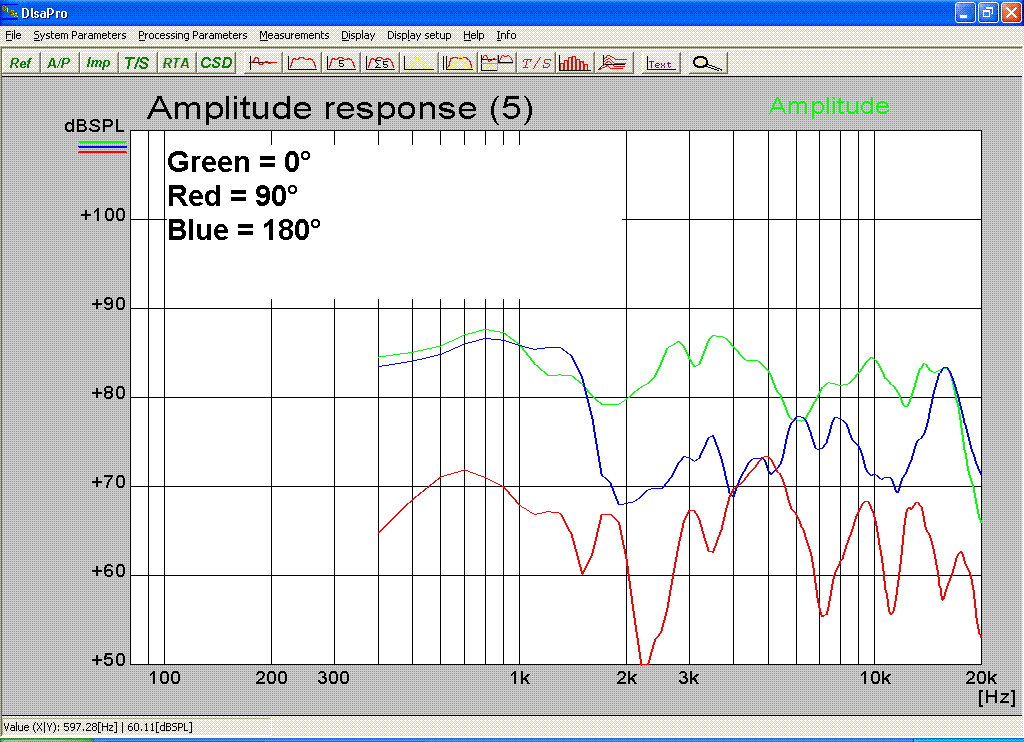Show the impulse response icon
The width and height of the screenshot is (1024, 742).
263,63
